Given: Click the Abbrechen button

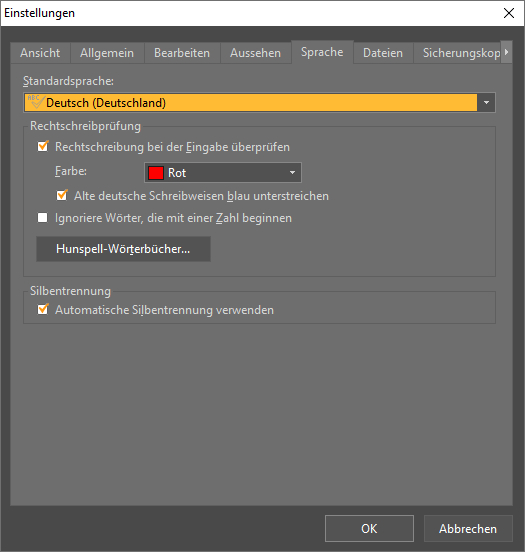Looking at the screenshot, I should point(468,528).
